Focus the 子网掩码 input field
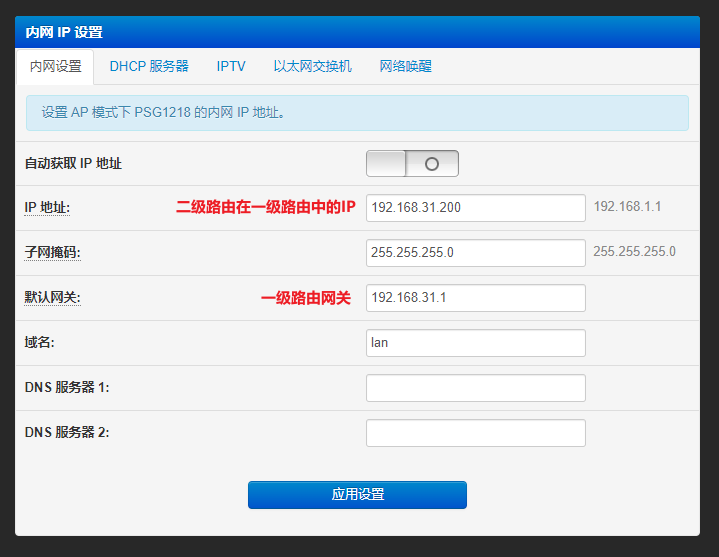The height and width of the screenshot is (557, 719). (x=475, y=253)
